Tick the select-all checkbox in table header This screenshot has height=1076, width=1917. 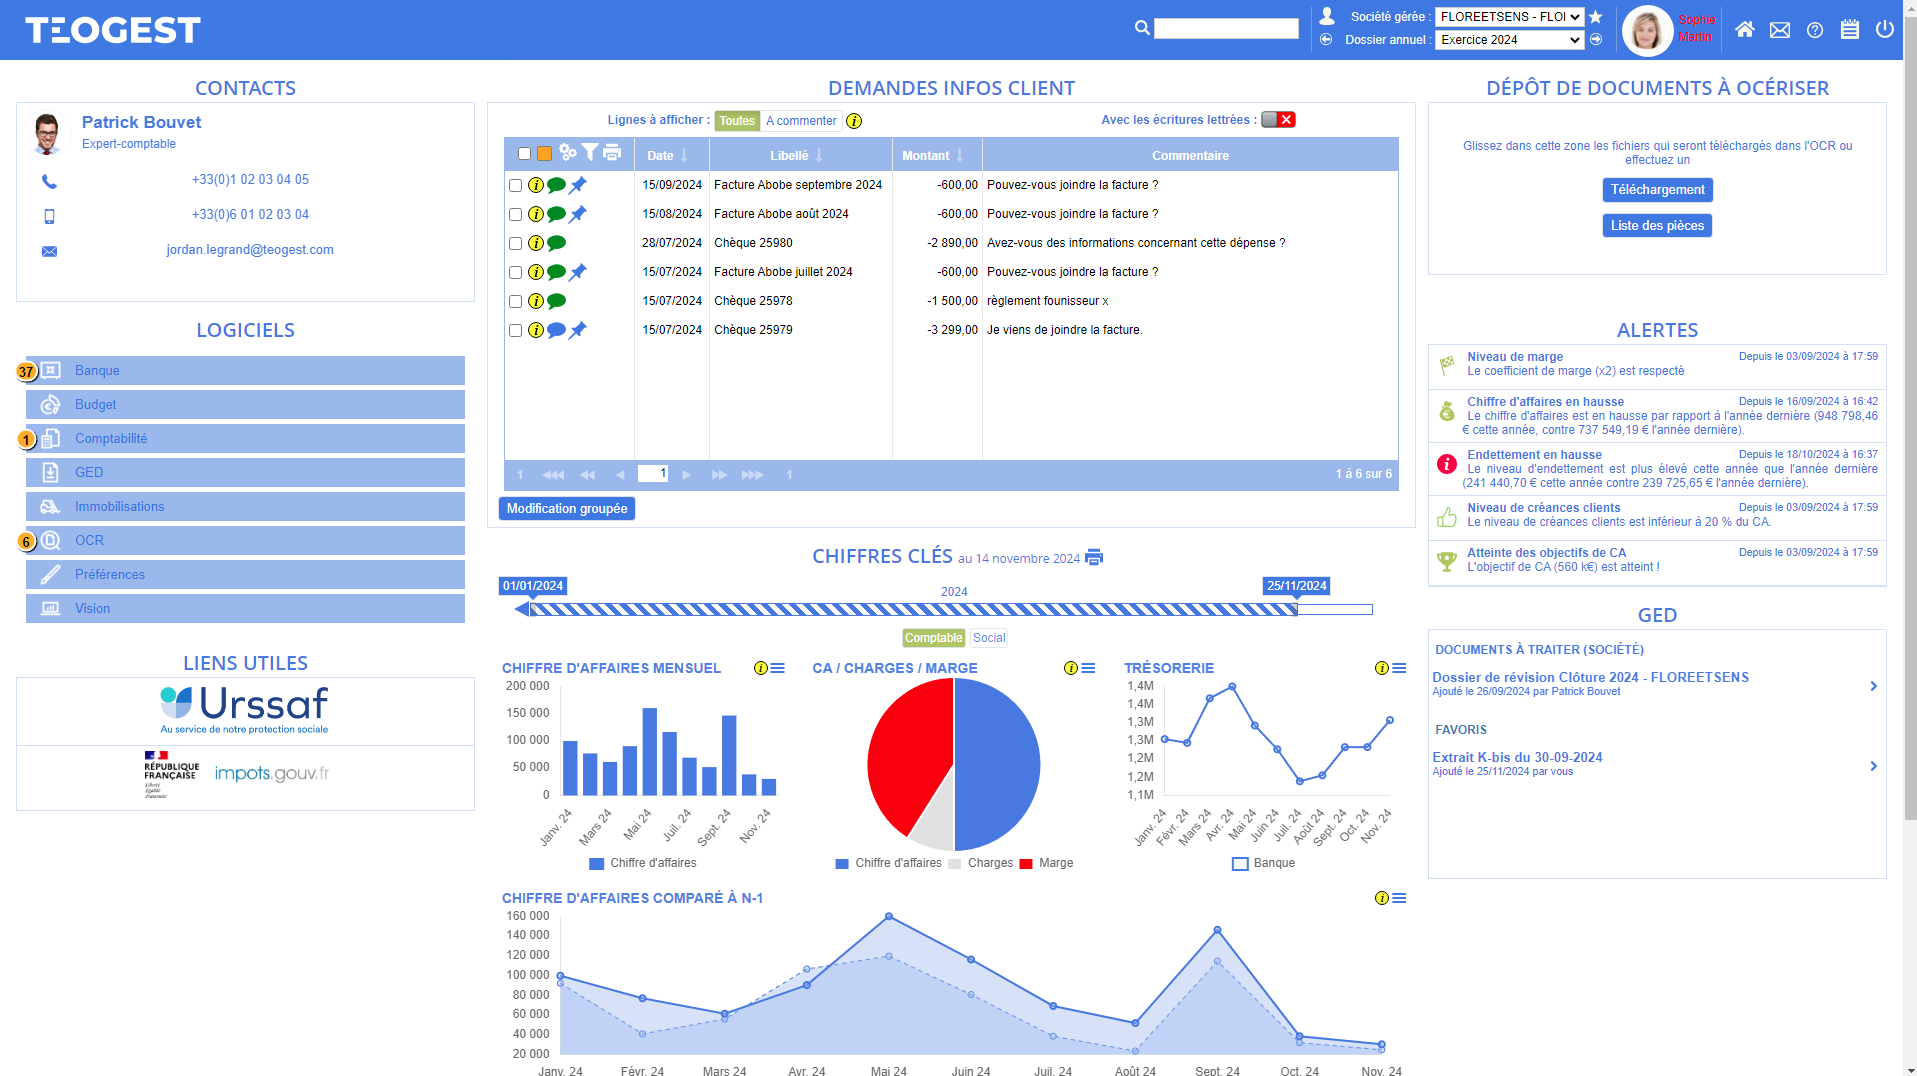[524, 154]
